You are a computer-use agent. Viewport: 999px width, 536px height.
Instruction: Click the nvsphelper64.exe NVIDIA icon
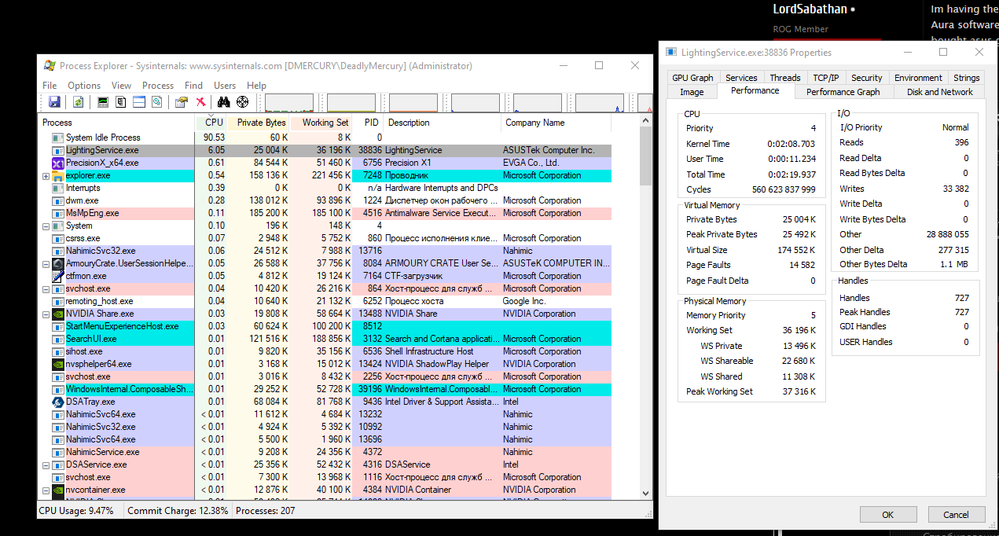(x=58, y=364)
